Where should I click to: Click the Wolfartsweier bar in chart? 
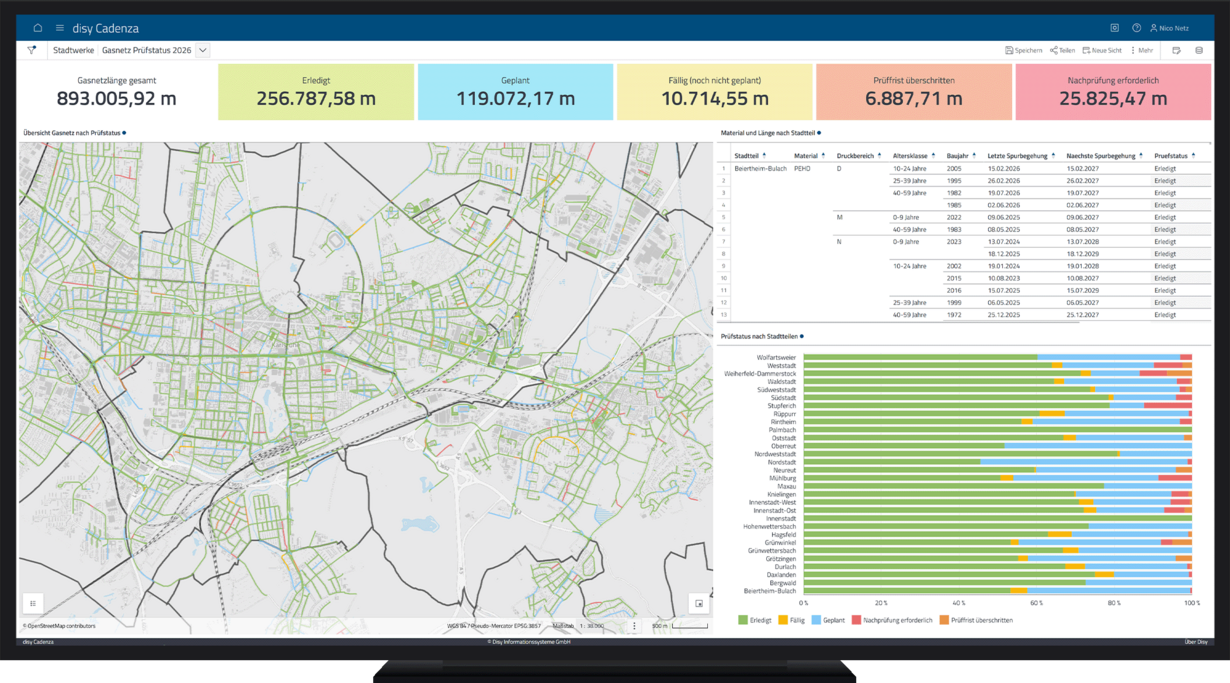click(x=997, y=357)
